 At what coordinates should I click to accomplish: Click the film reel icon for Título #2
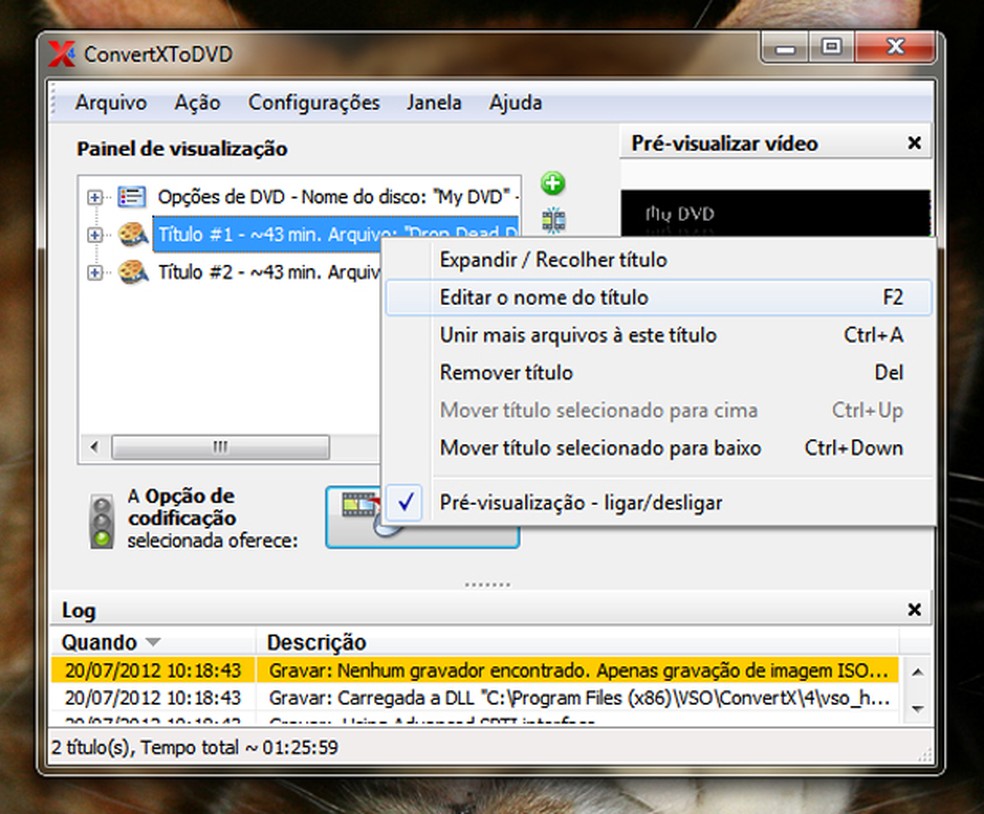click(133, 272)
